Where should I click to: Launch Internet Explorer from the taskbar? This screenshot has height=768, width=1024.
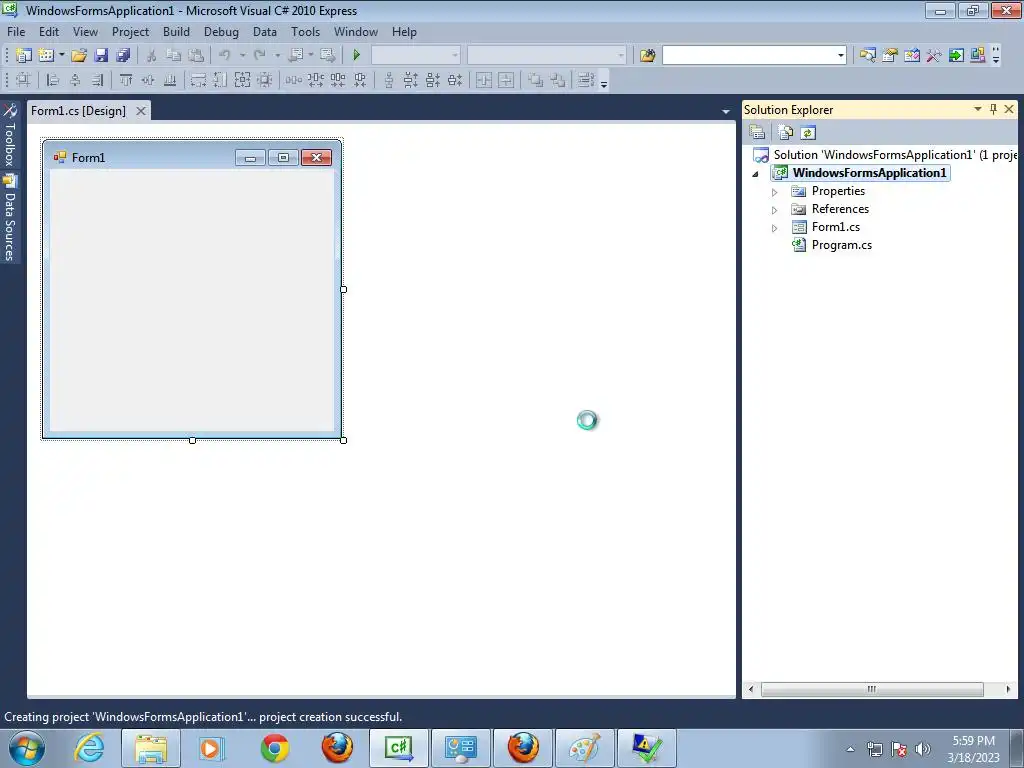[x=89, y=748]
